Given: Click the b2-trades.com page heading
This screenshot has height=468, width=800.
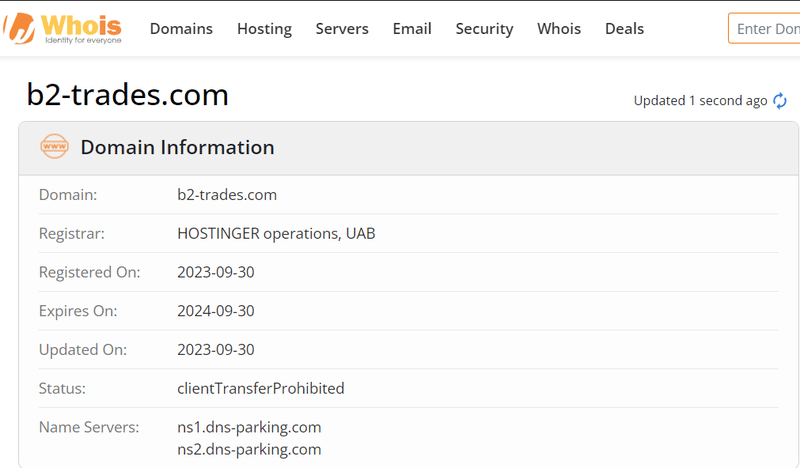Looking at the screenshot, I should coord(128,95).
